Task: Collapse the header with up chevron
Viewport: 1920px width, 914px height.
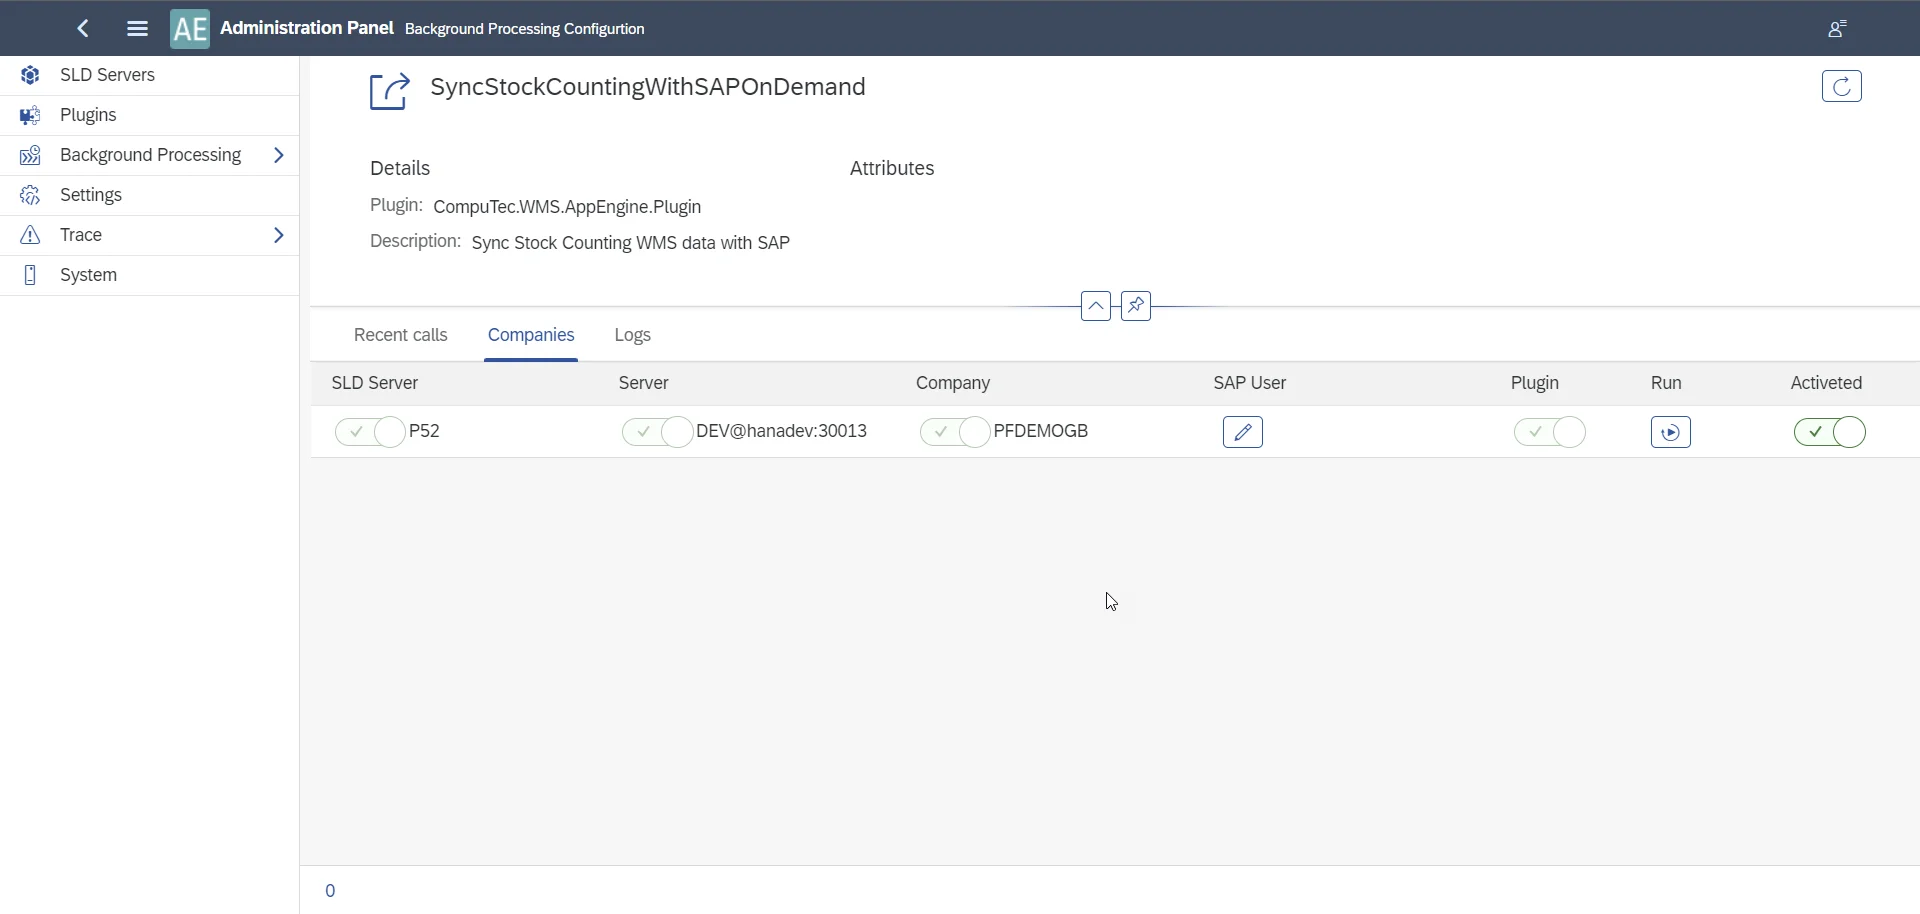Action: (1096, 306)
